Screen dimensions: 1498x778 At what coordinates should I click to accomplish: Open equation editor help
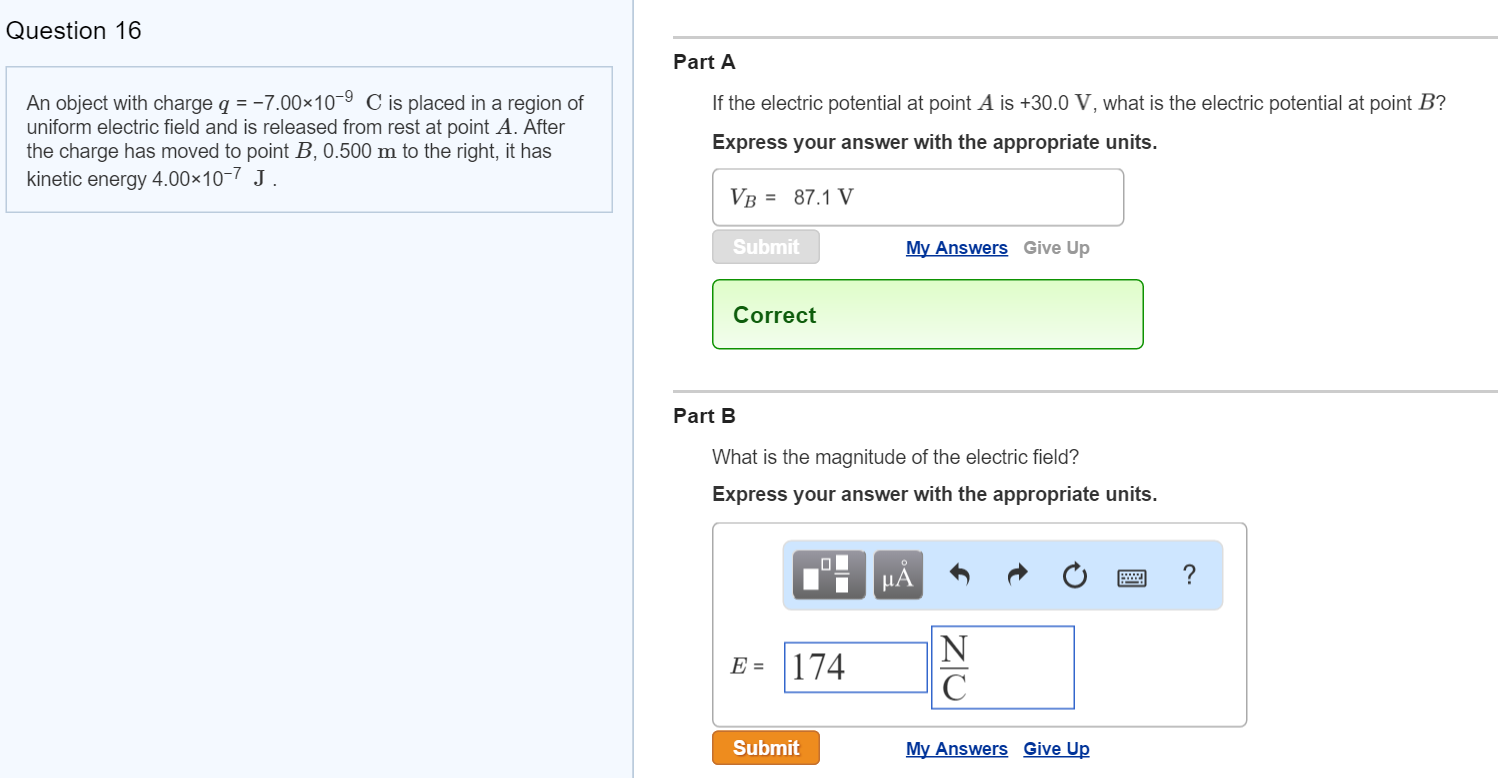(x=1189, y=575)
